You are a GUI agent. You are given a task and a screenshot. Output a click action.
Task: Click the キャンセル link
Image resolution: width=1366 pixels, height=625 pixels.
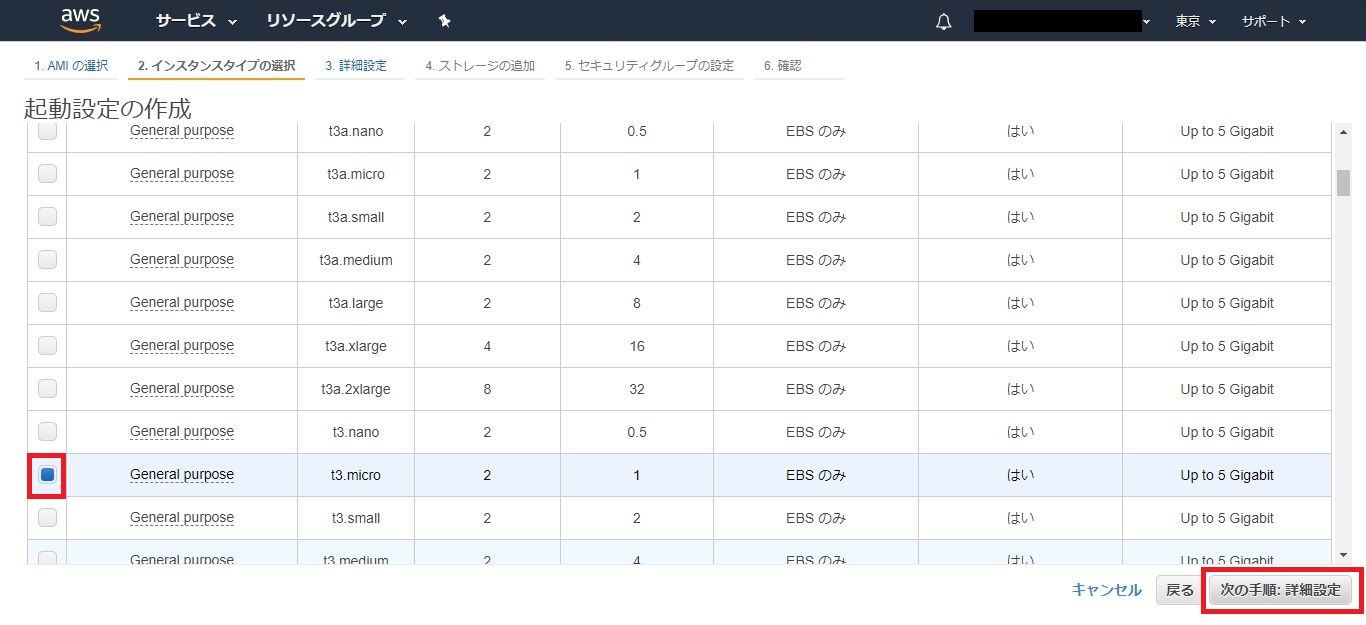click(1106, 590)
